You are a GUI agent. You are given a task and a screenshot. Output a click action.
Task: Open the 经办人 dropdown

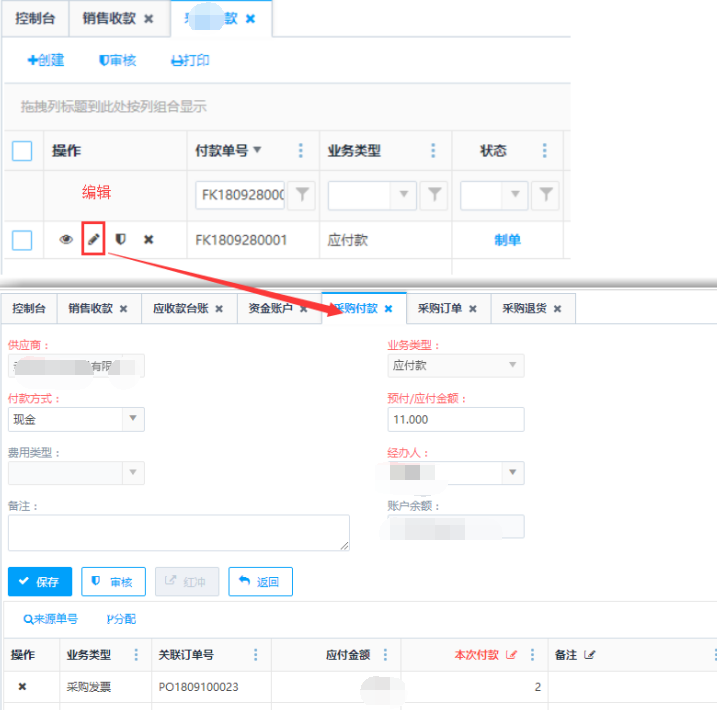(x=513, y=473)
